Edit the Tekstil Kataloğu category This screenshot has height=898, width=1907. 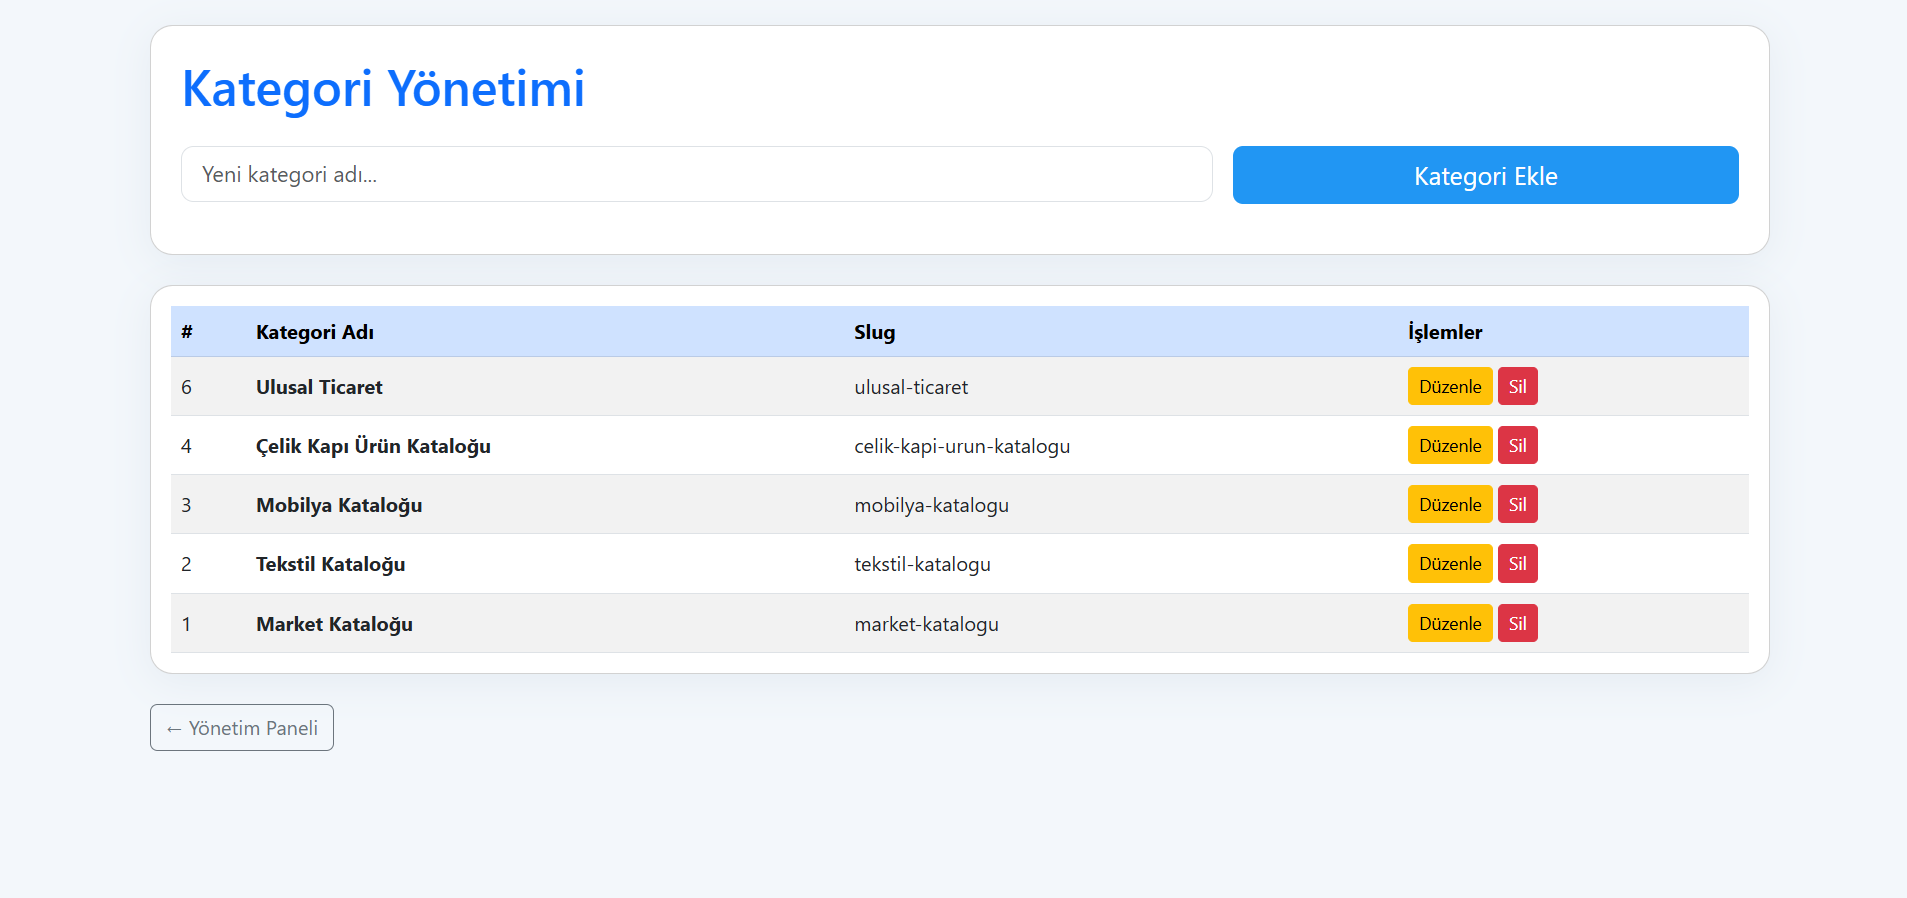click(1450, 563)
